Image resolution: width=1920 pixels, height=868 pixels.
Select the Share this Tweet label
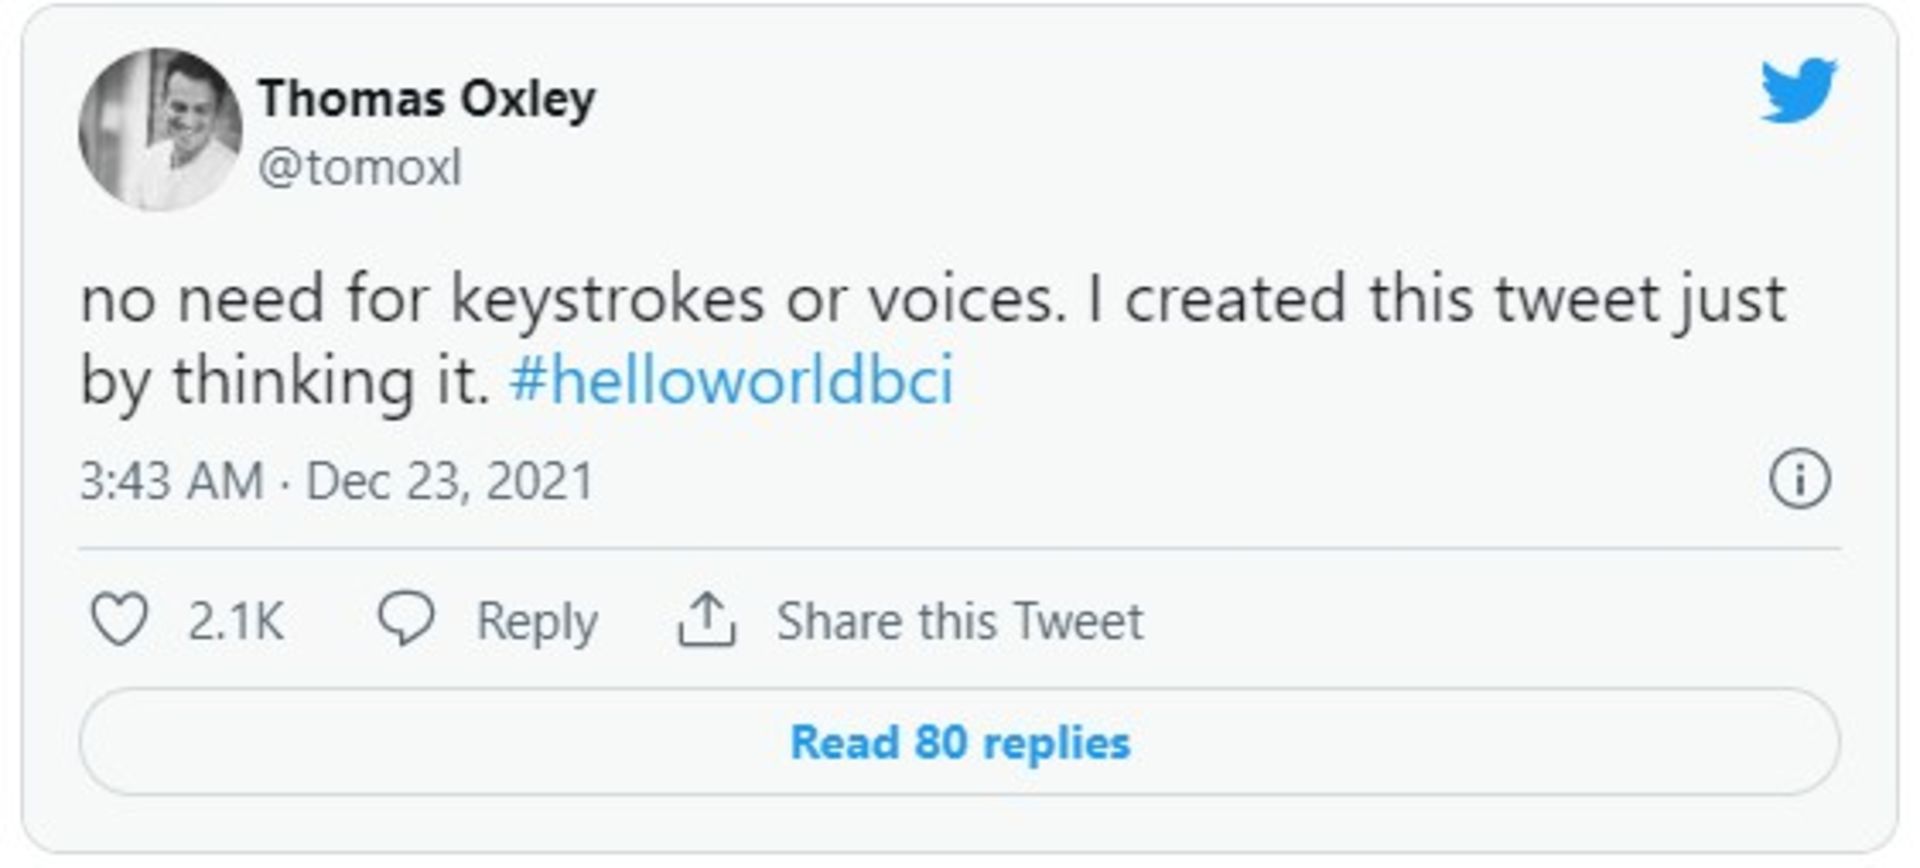click(x=959, y=621)
